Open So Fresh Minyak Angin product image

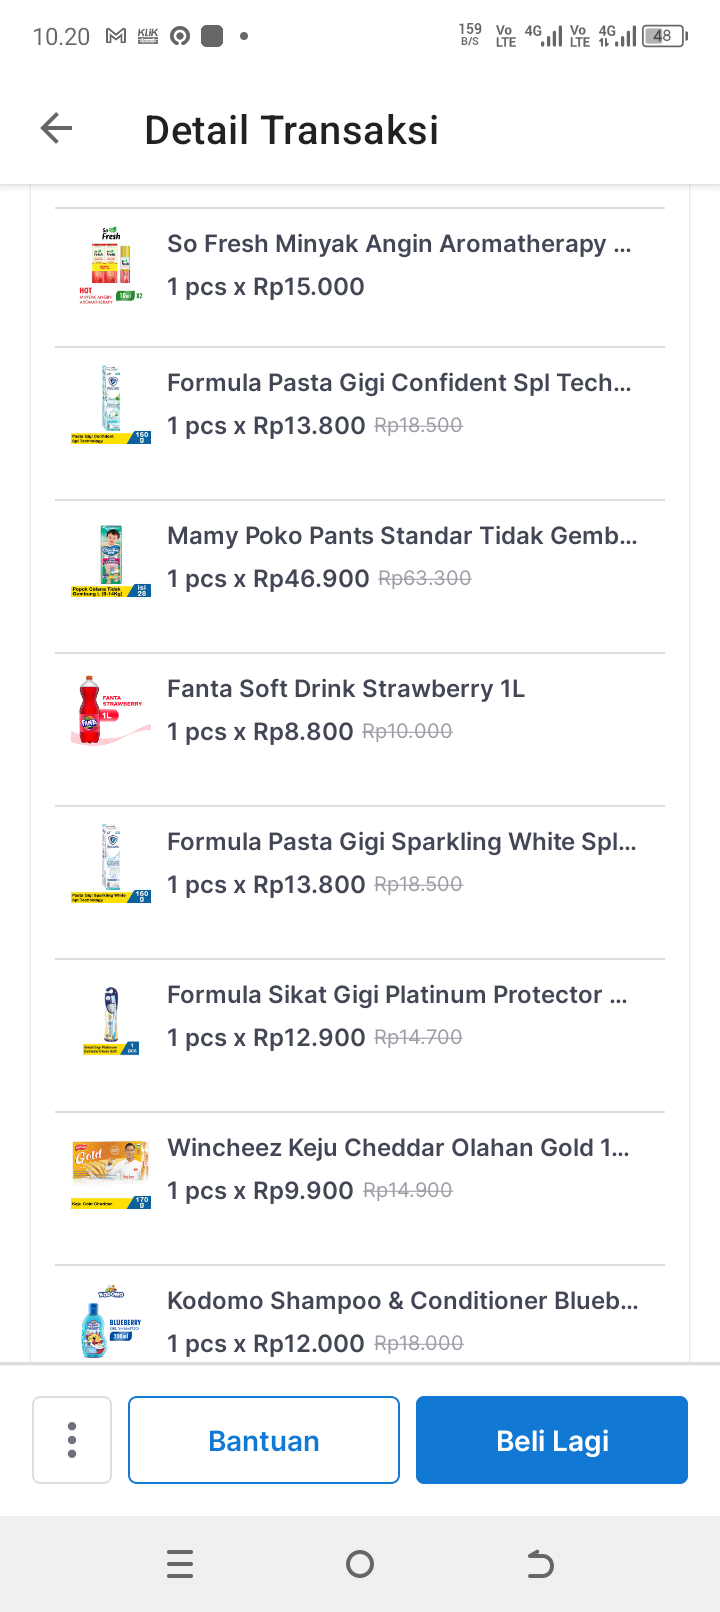click(111, 266)
